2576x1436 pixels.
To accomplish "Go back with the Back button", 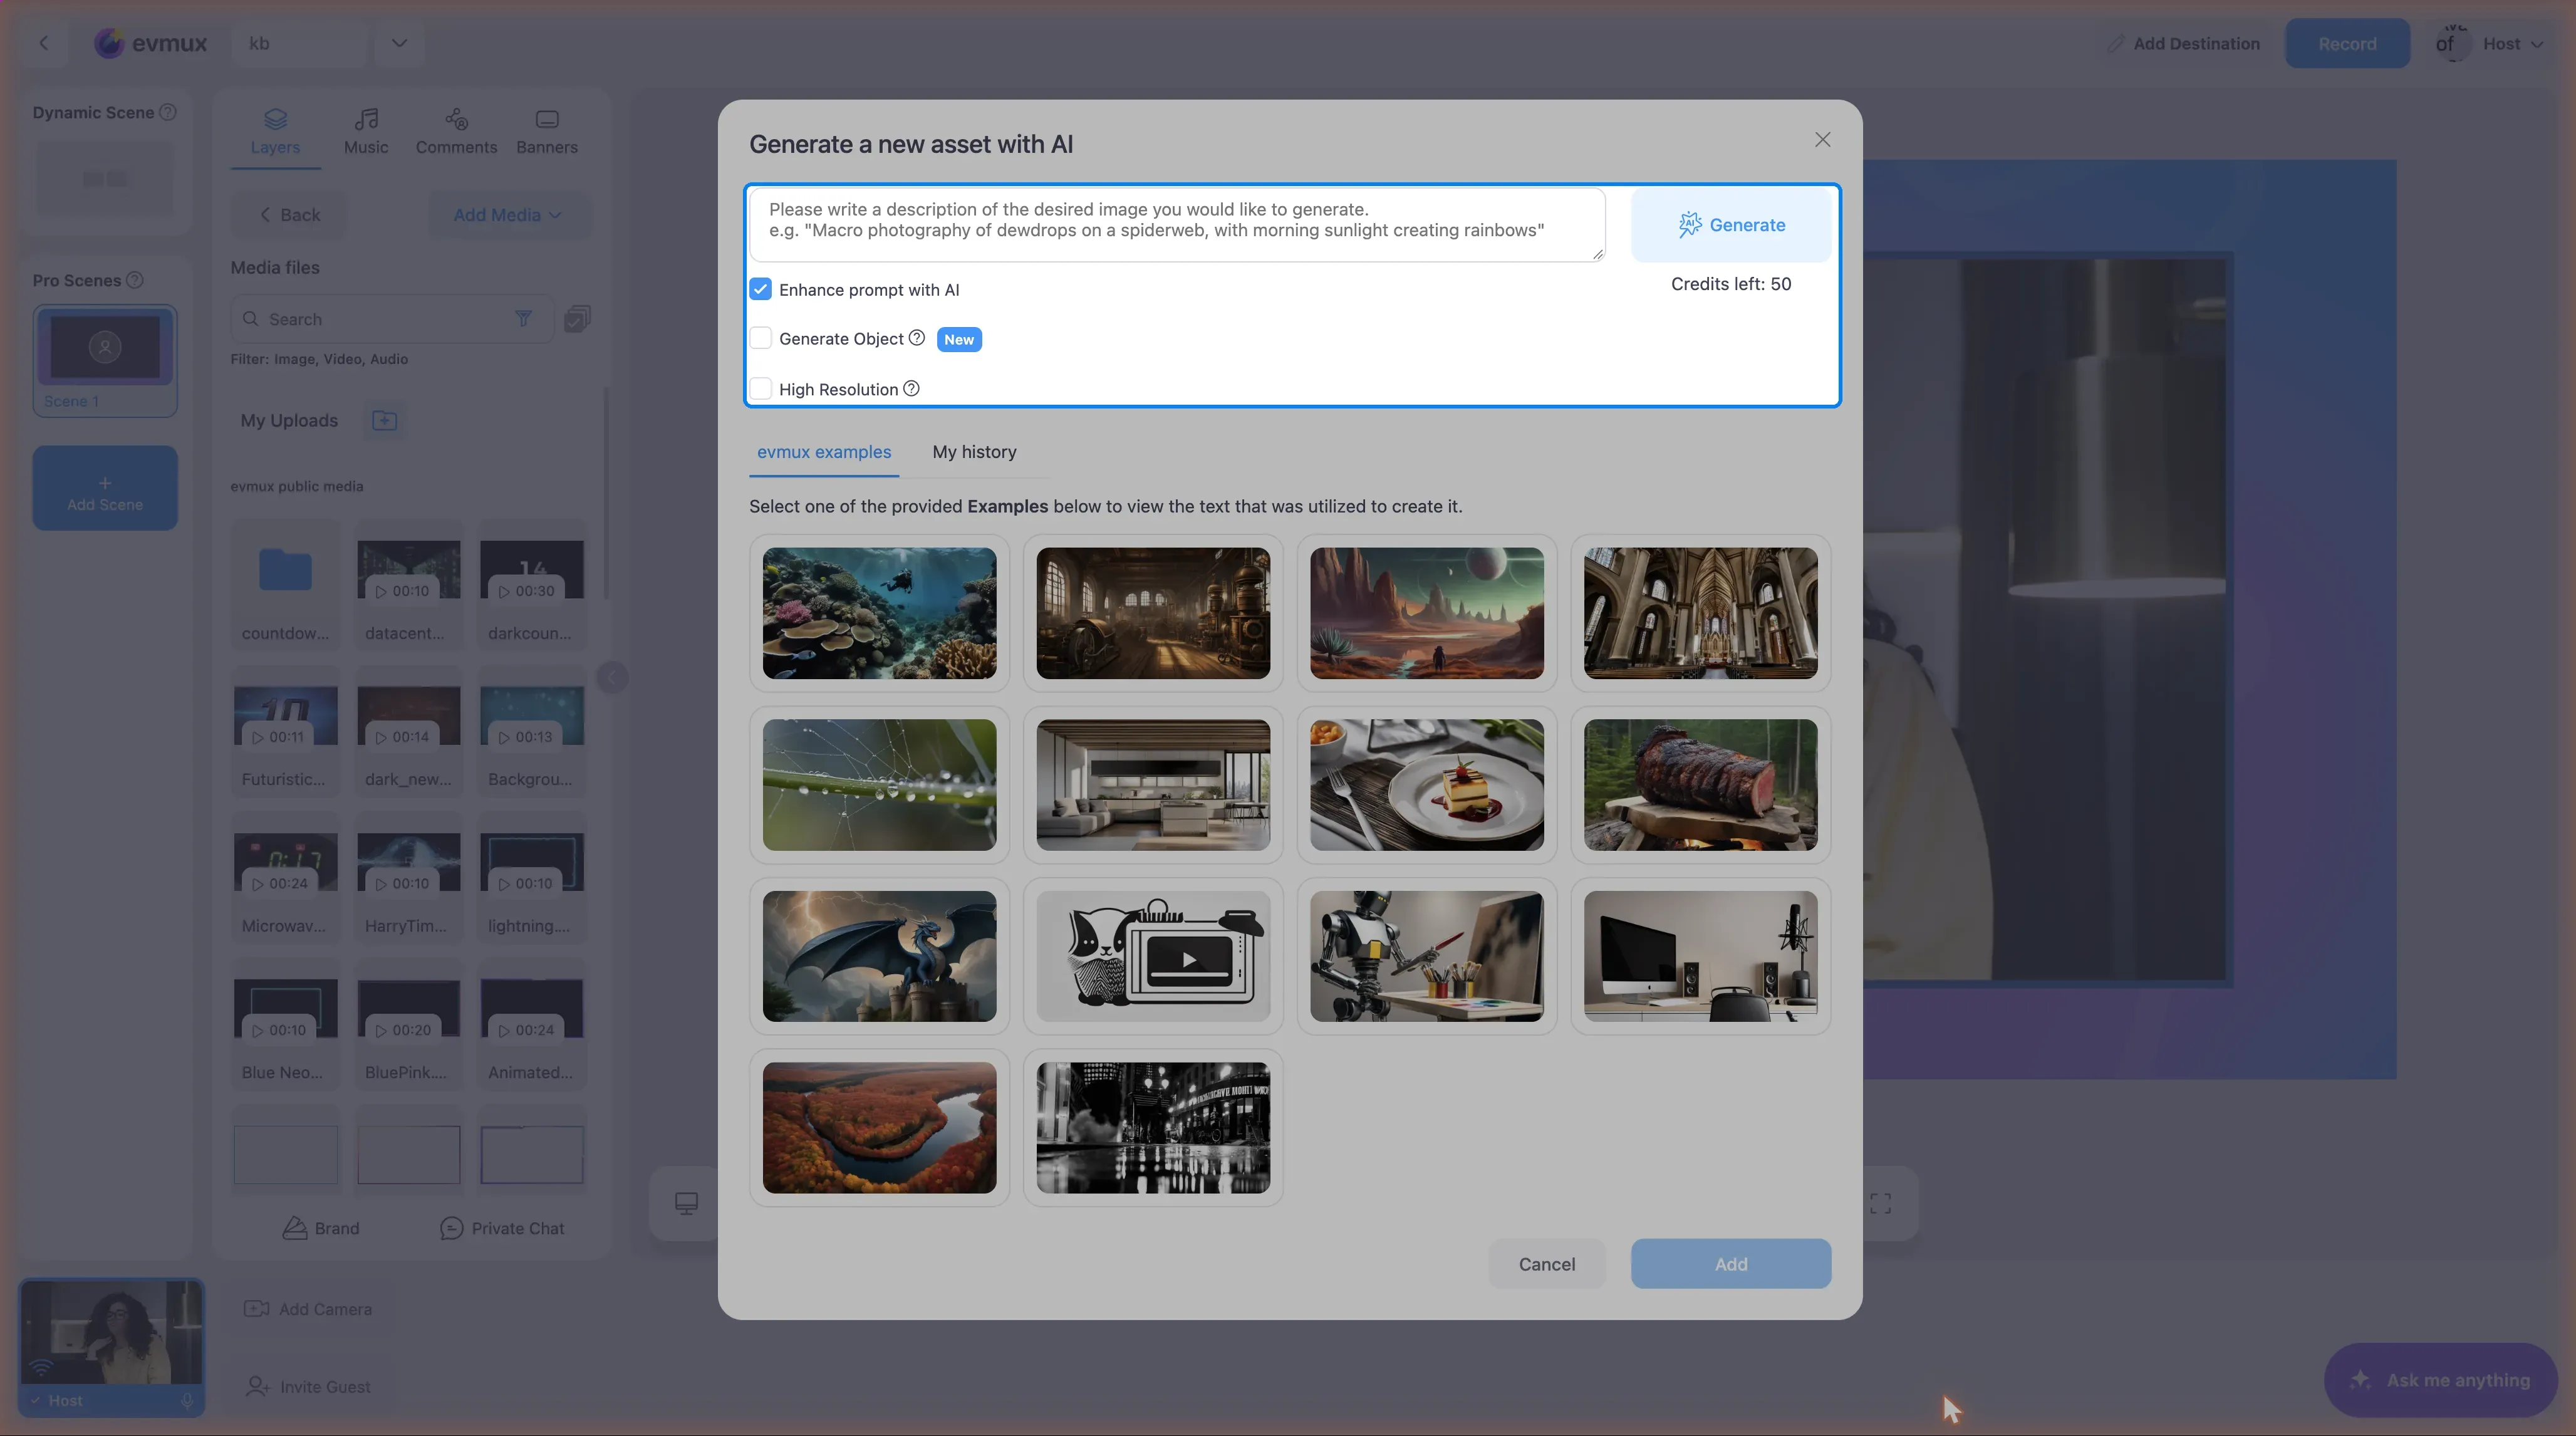I will coord(289,215).
